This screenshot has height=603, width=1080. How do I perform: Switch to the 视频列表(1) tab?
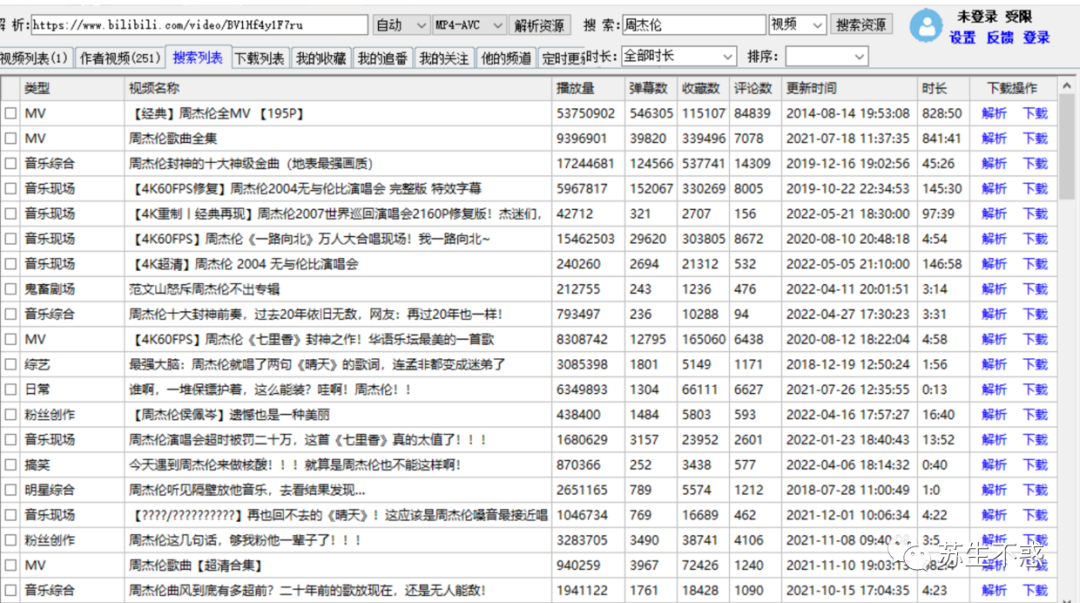pos(35,59)
